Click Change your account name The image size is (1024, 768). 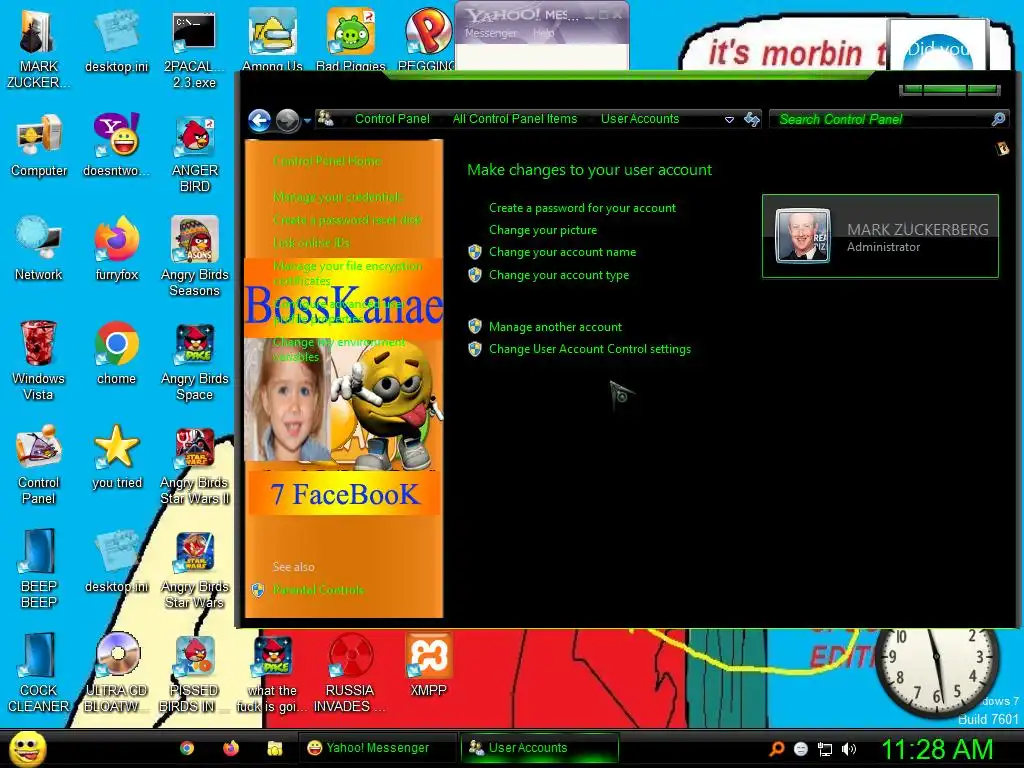pyautogui.click(x=562, y=252)
